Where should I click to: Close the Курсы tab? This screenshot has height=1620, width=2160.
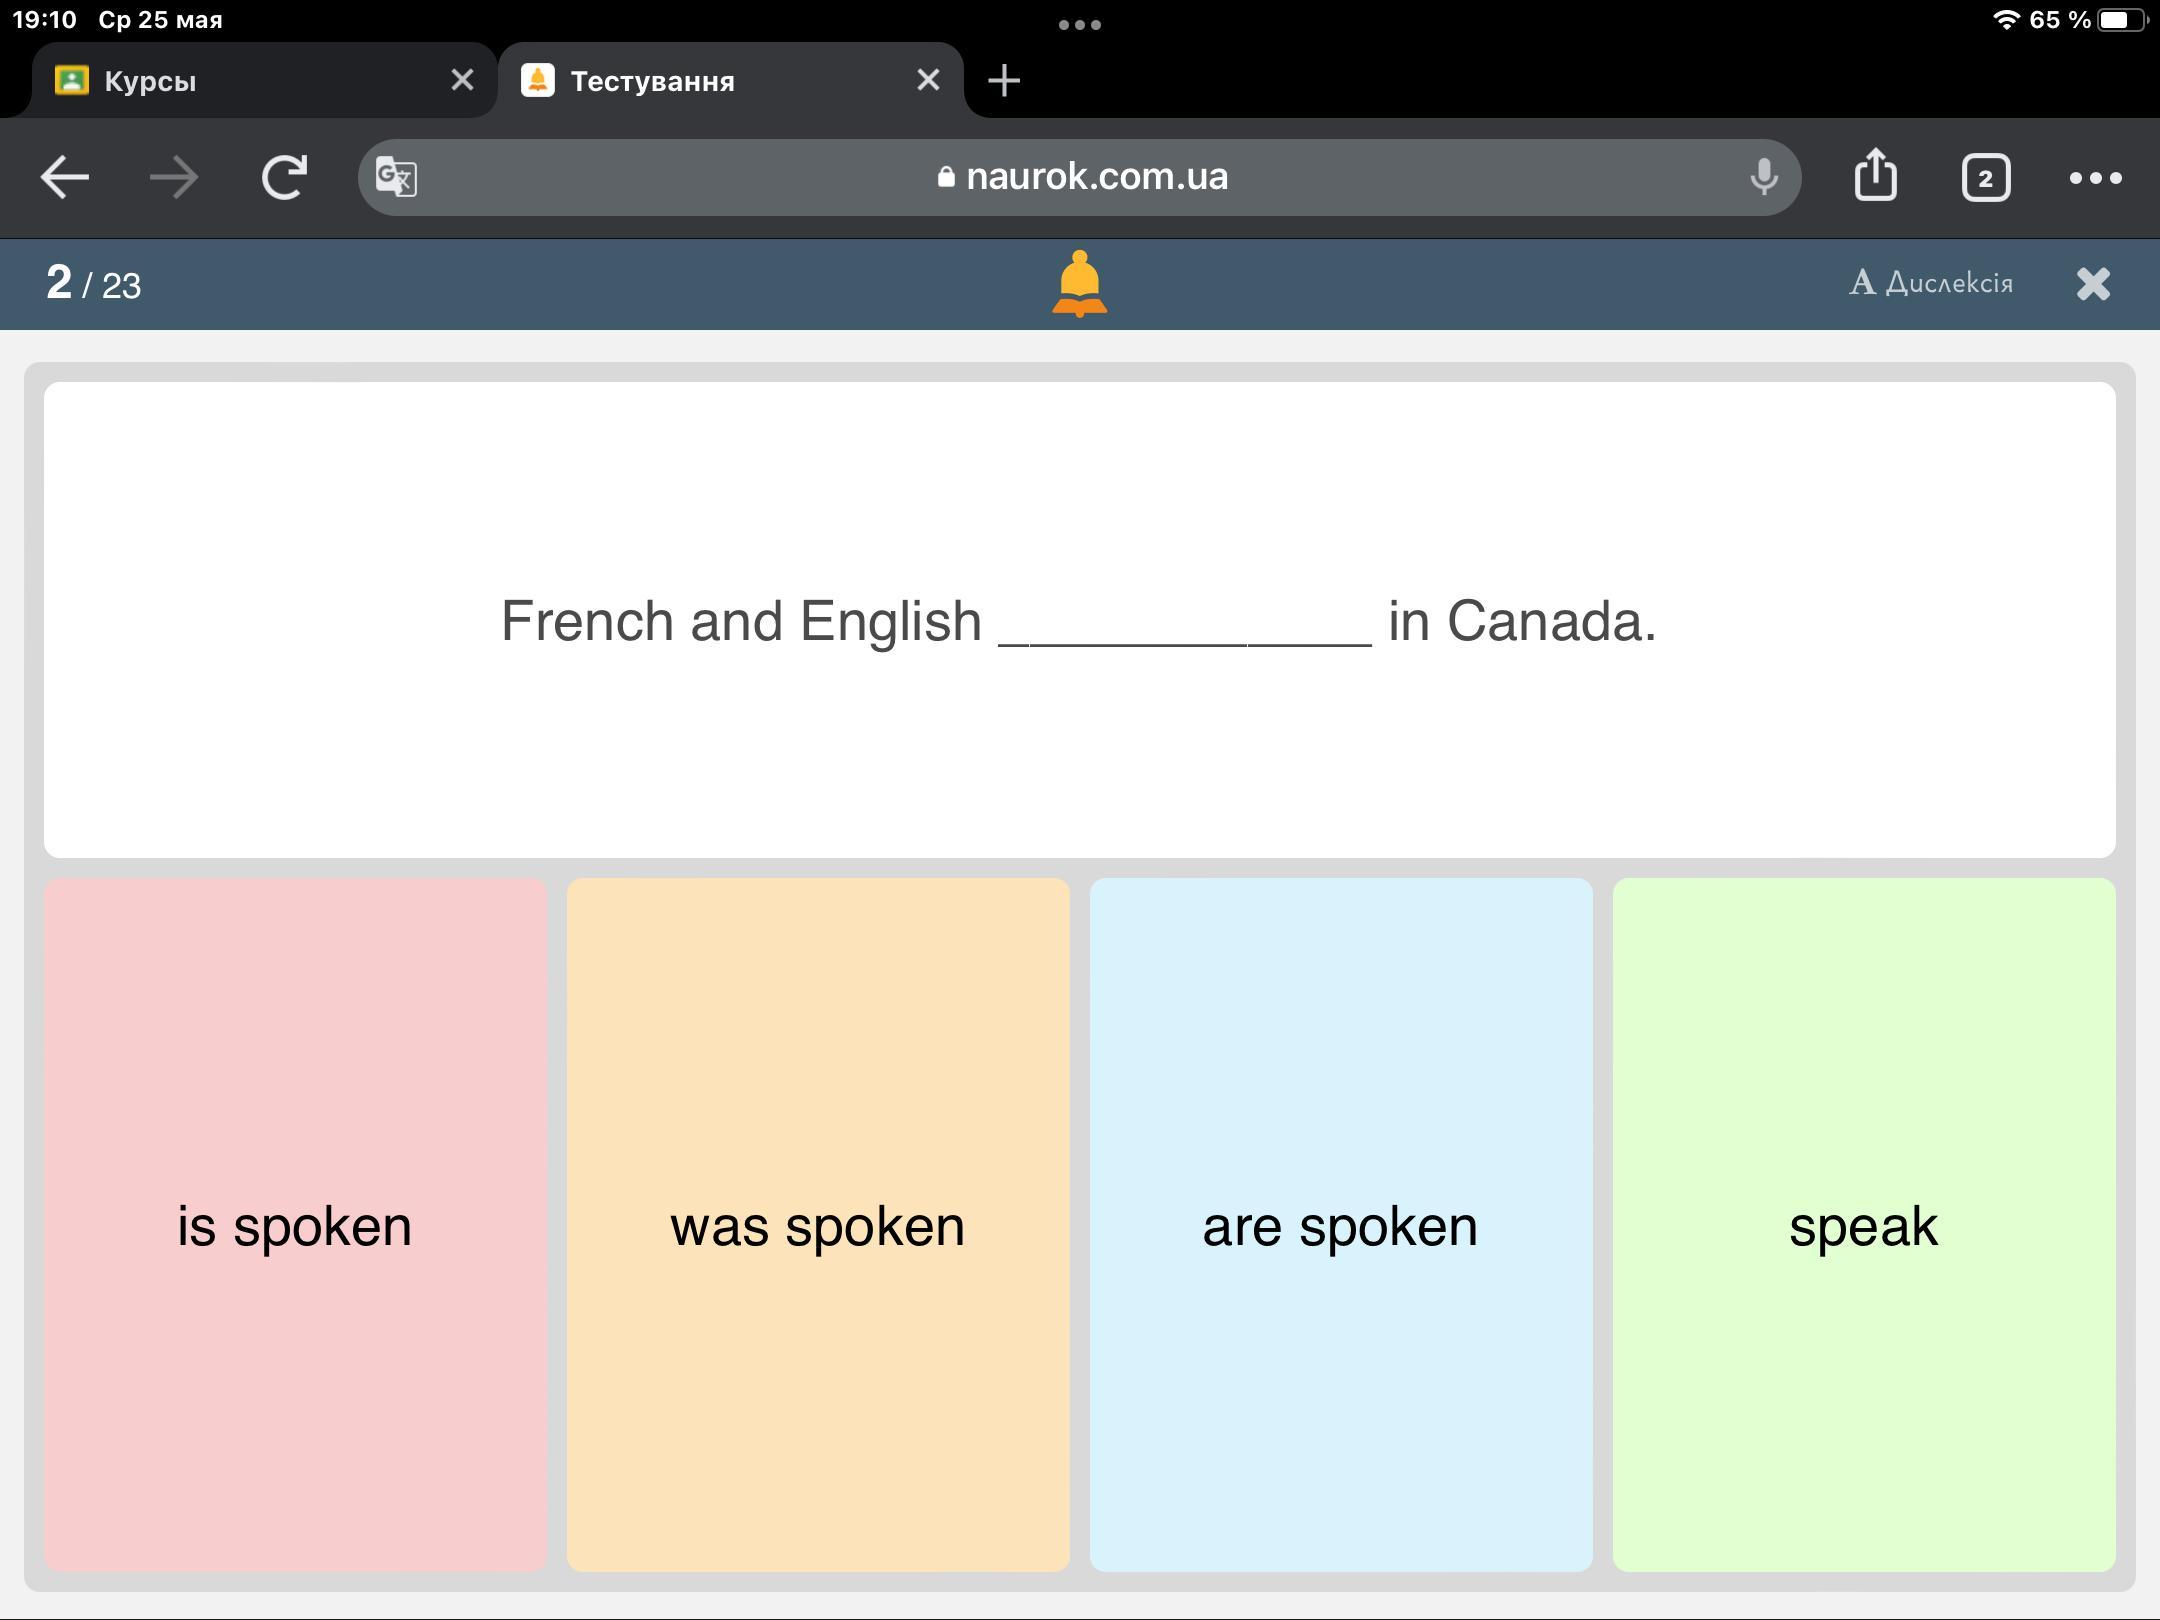tap(462, 80)
